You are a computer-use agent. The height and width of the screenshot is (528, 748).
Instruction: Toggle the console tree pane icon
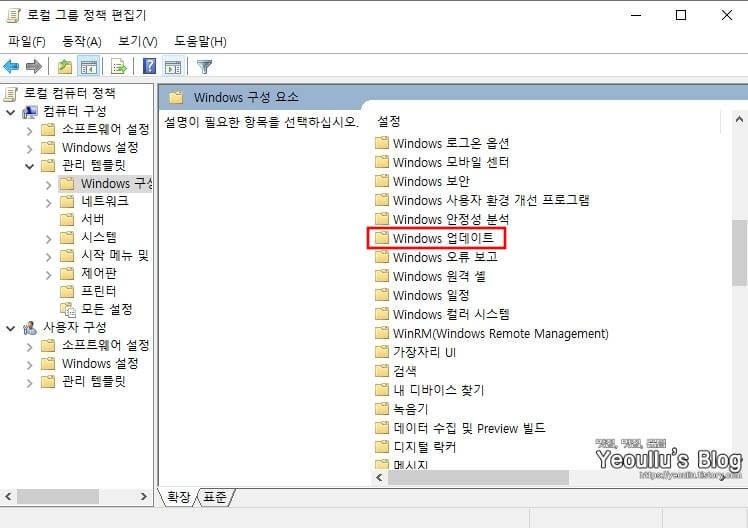(89, 66)
